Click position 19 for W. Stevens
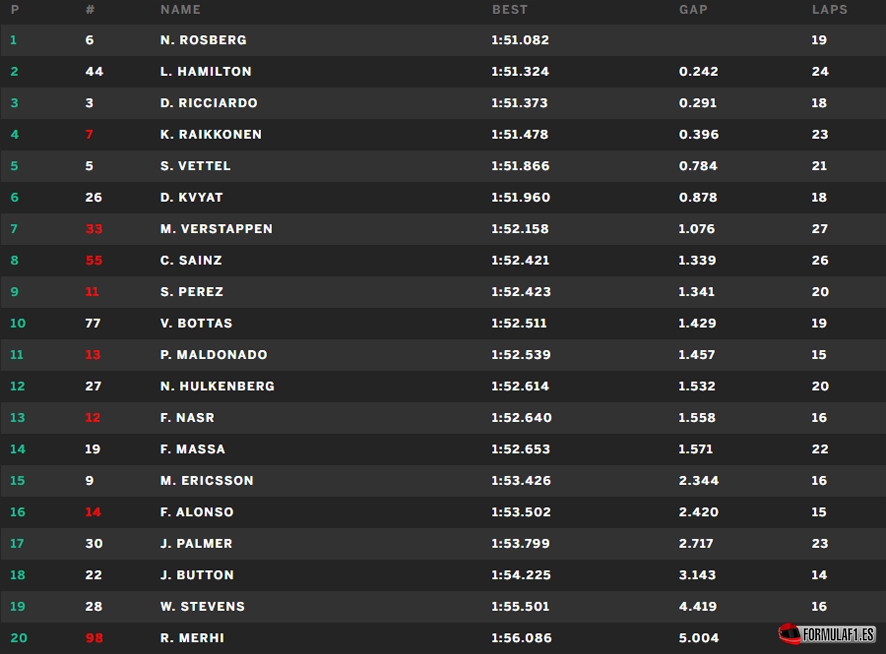The height and width of the screenshot is (654, 886). coord(18,607)
